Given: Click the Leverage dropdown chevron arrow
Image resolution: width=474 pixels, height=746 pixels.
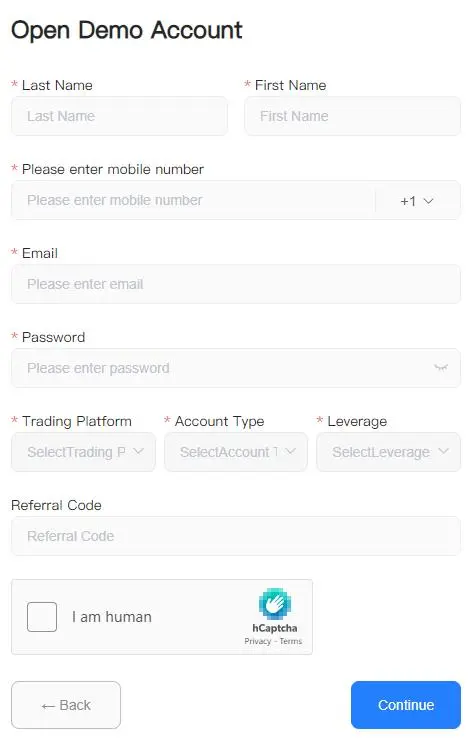Looking at the screenshot, I should click(443, 451).
